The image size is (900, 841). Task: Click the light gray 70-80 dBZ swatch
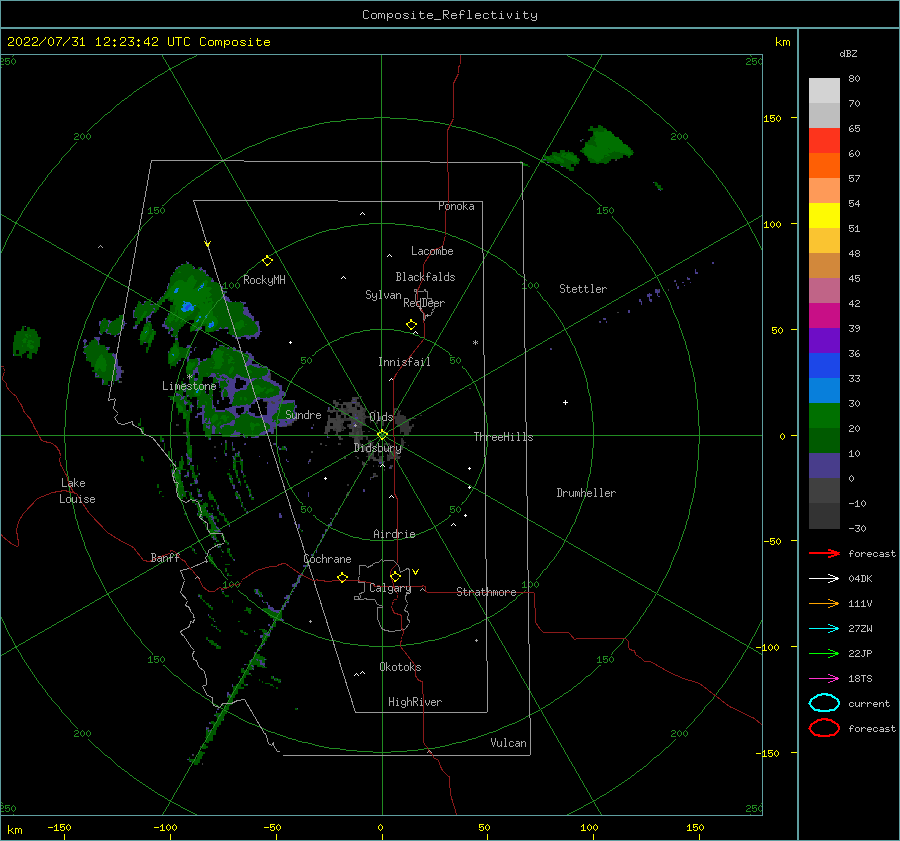tap(824, 91)
